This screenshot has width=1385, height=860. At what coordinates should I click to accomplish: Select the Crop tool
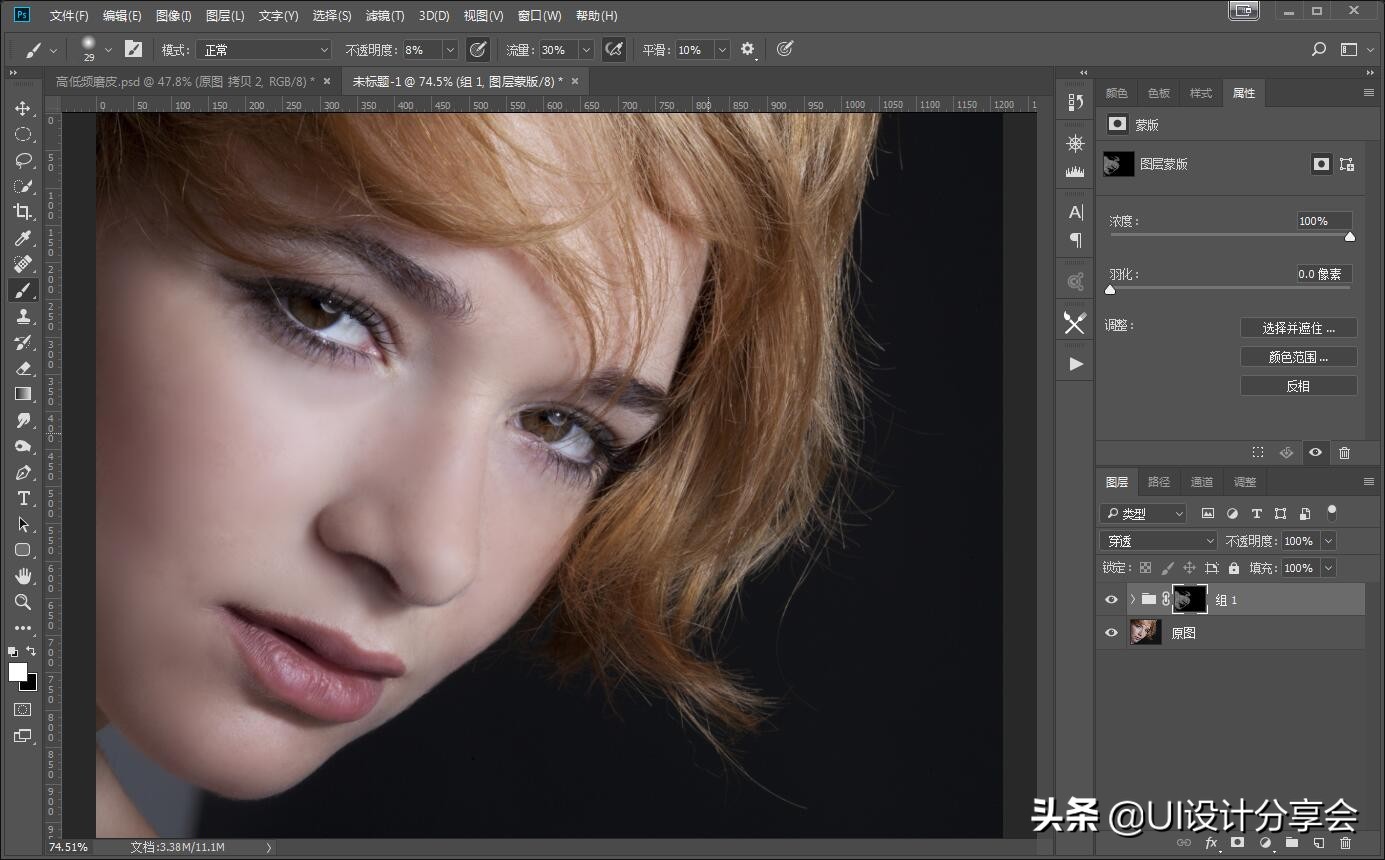tap(22, 212)
